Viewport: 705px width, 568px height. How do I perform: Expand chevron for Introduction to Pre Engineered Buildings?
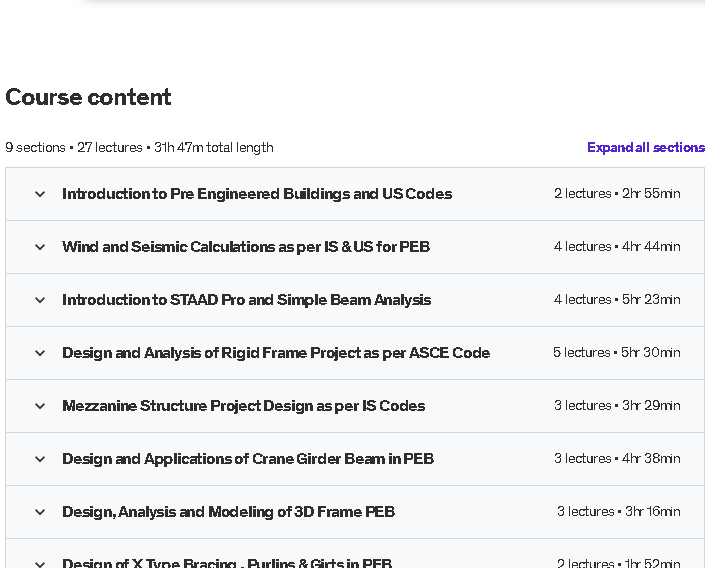[x=40, y=194]
